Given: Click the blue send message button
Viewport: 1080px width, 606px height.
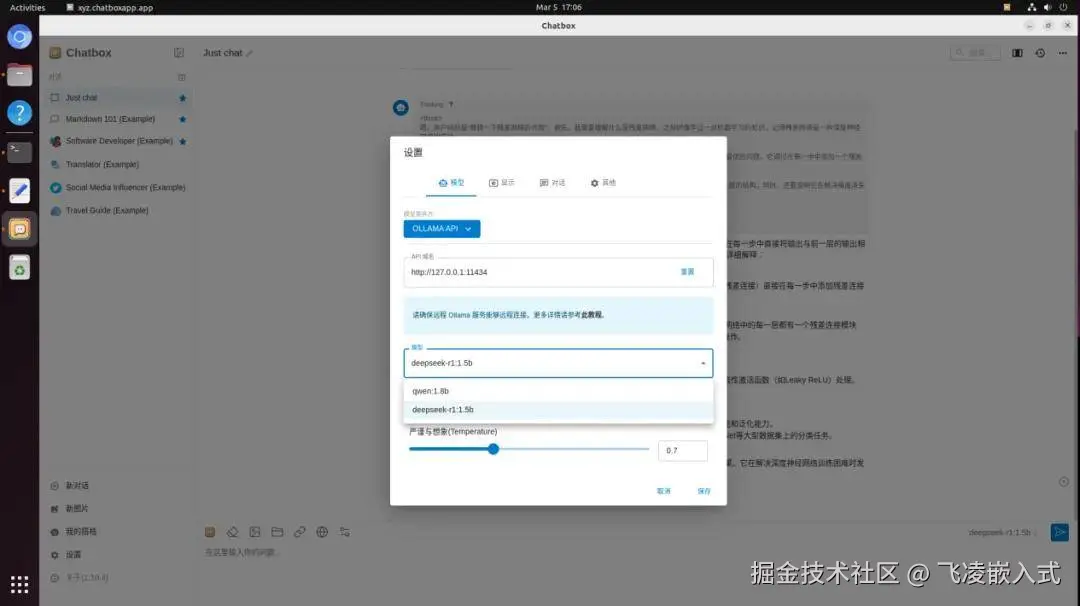Looking at the screenshot, I should tap(1059, 532).
